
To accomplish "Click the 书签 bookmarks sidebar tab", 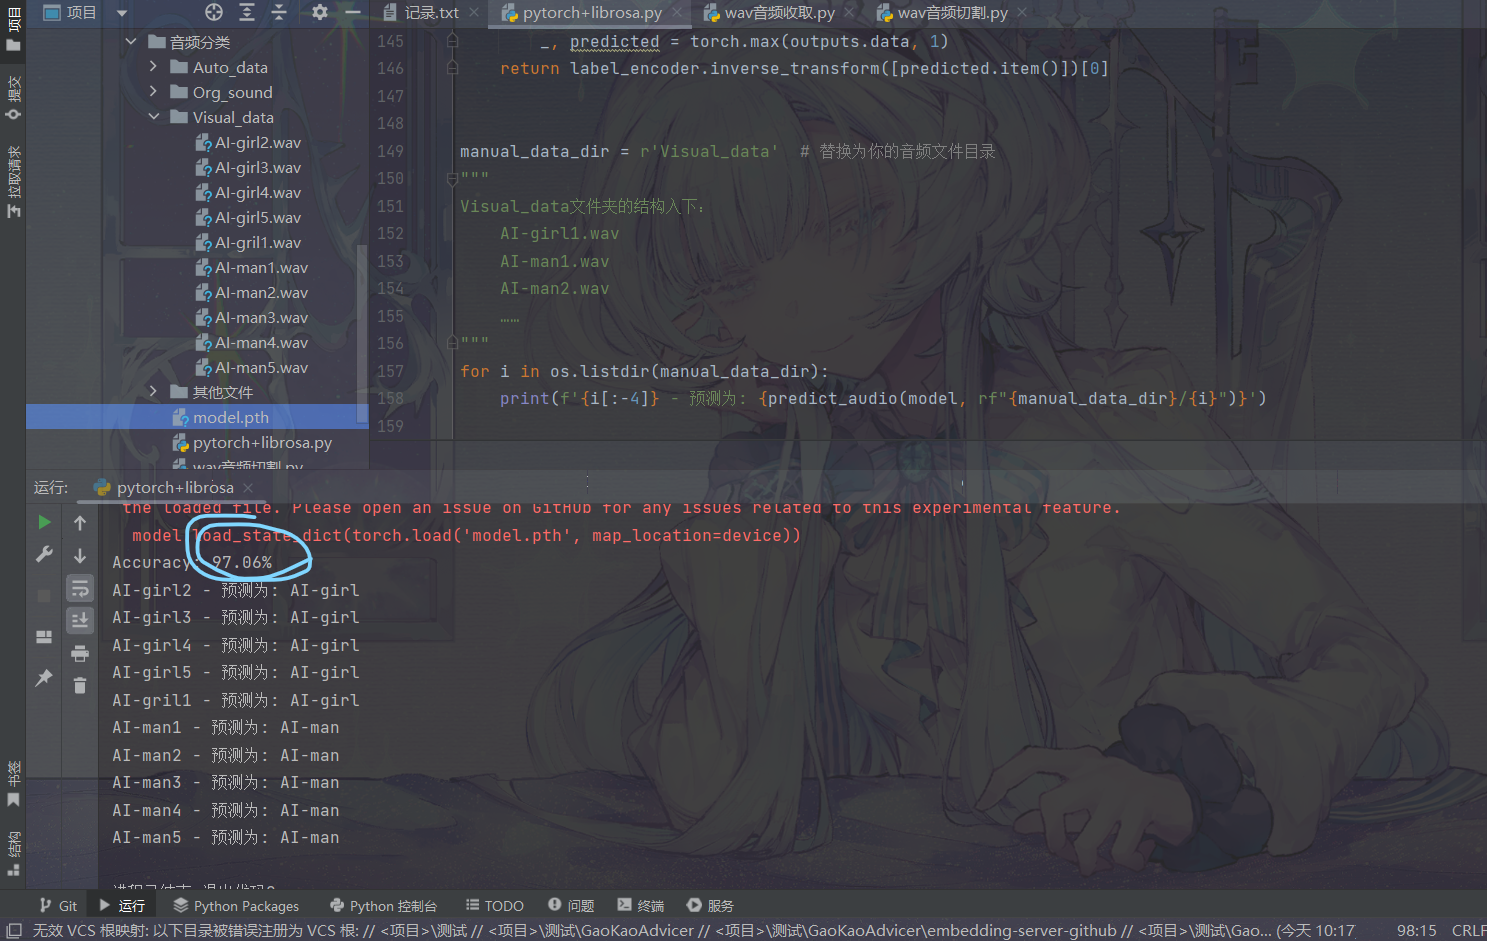I will 13,784.
